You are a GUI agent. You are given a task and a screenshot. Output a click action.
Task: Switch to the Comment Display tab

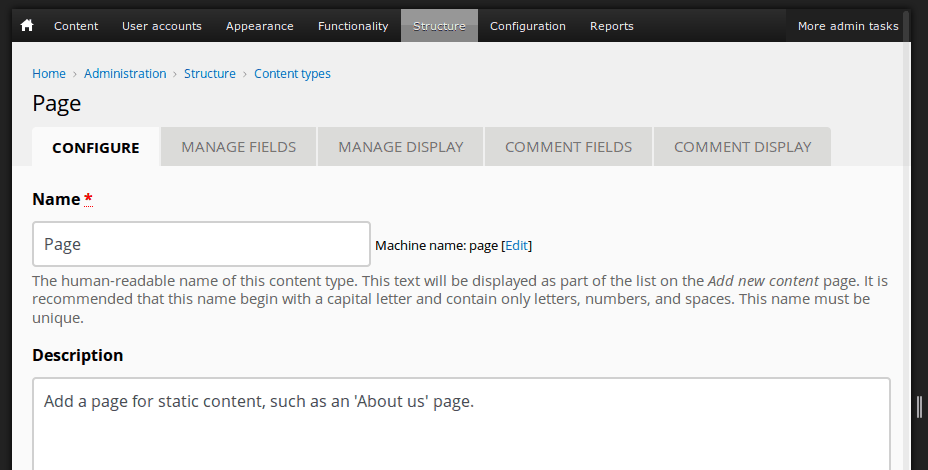pyautogui.click(x=742, y=147)
